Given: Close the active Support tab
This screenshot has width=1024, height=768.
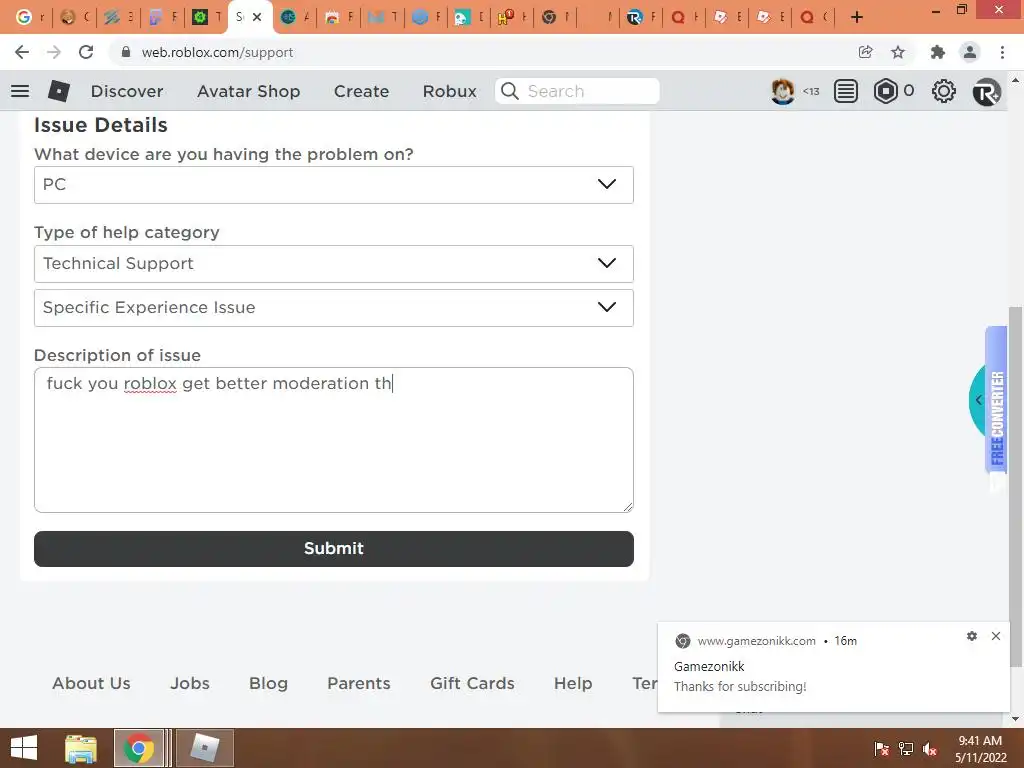Looking at the screenshot, I should 257,17.
